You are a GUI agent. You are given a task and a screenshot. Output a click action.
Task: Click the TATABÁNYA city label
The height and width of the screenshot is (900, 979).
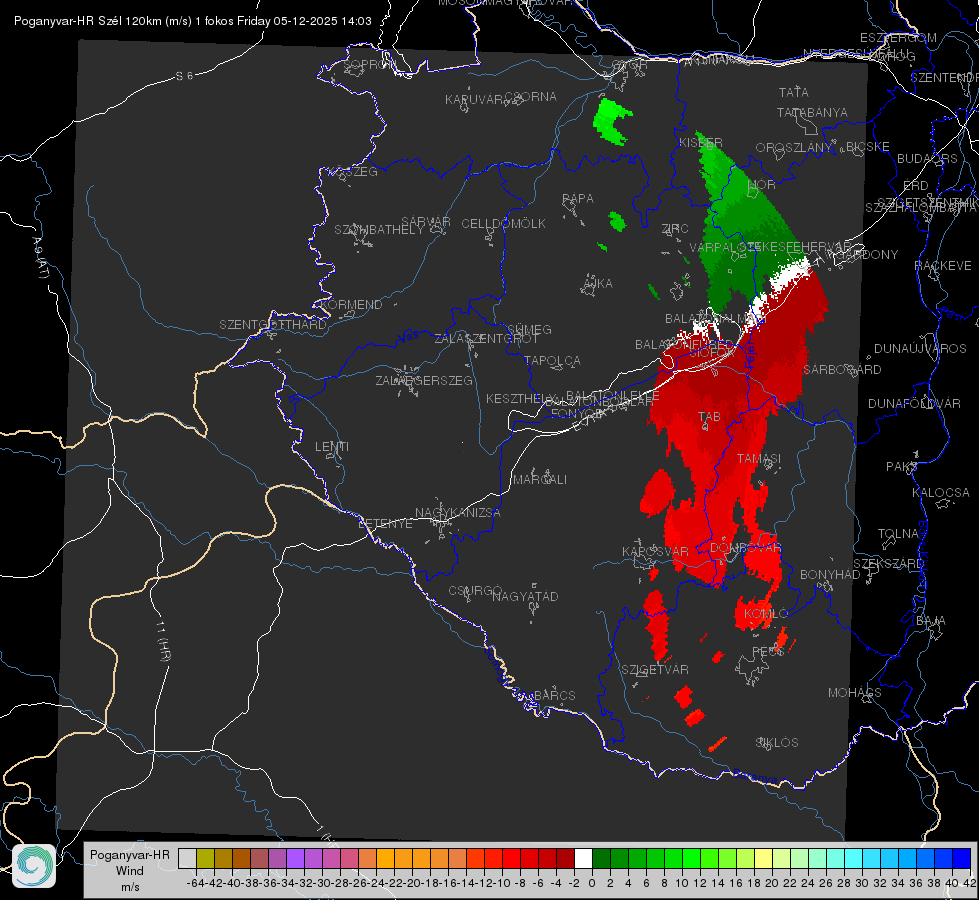[x=812, y=112]
